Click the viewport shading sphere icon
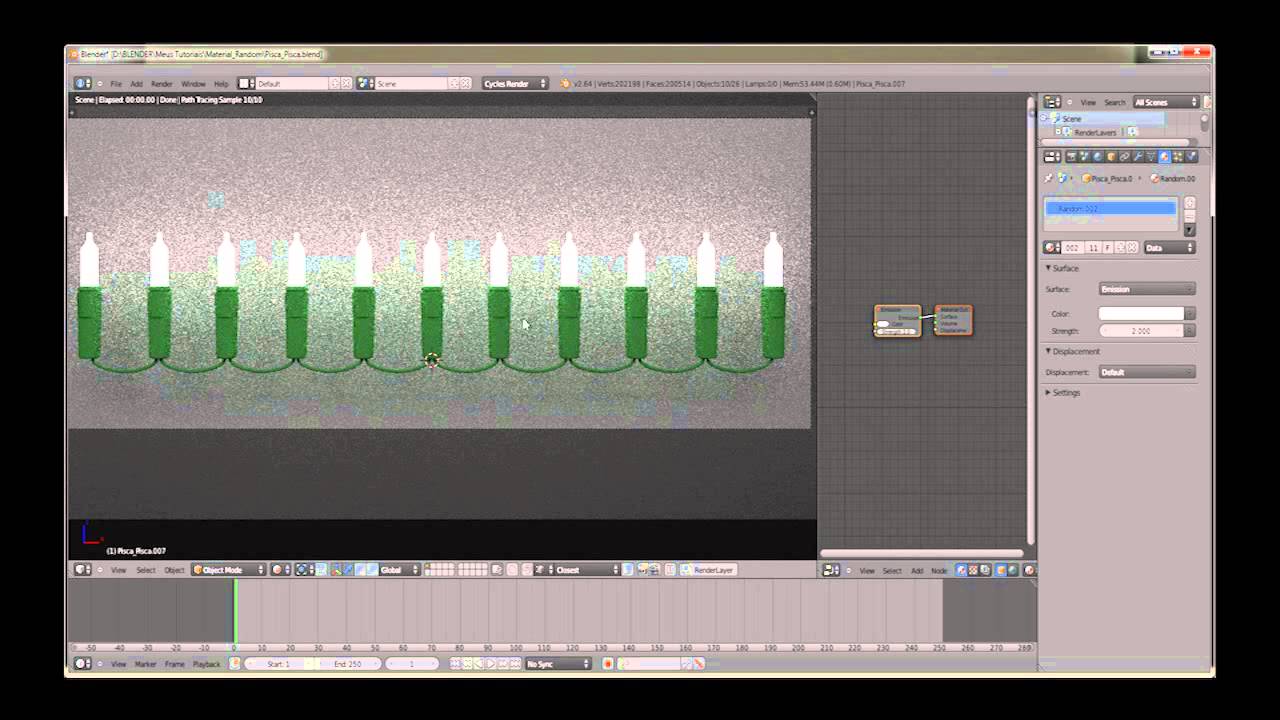Viewport: 1280px width, 720px height. pos(279,570)
